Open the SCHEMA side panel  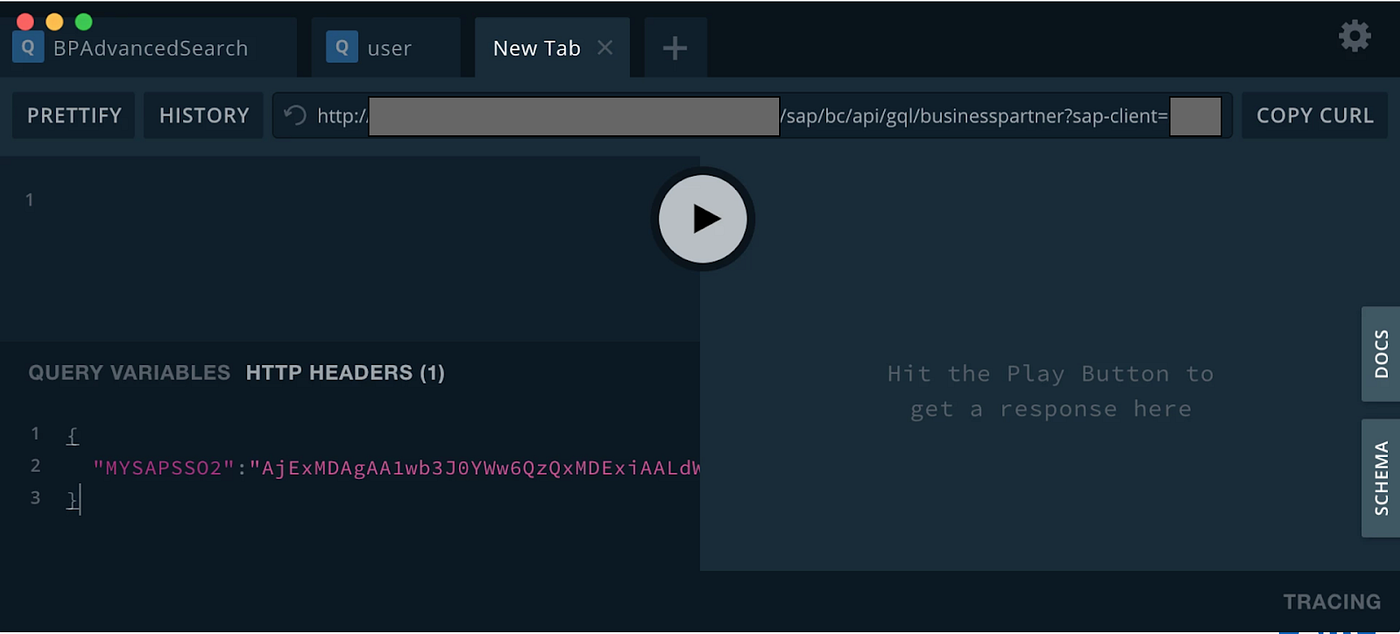(x=1381, y=478)
